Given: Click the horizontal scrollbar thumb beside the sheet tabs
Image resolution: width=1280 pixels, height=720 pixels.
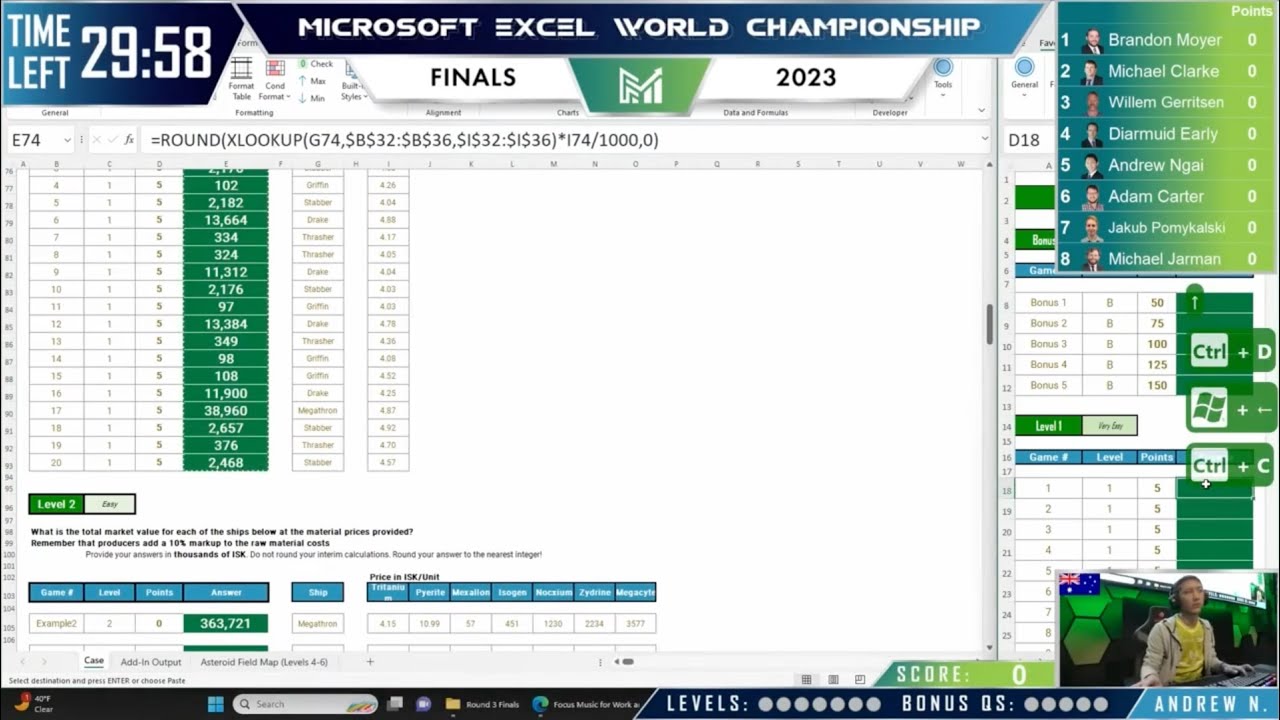Looking at the screenshot, I should point(628,661).
